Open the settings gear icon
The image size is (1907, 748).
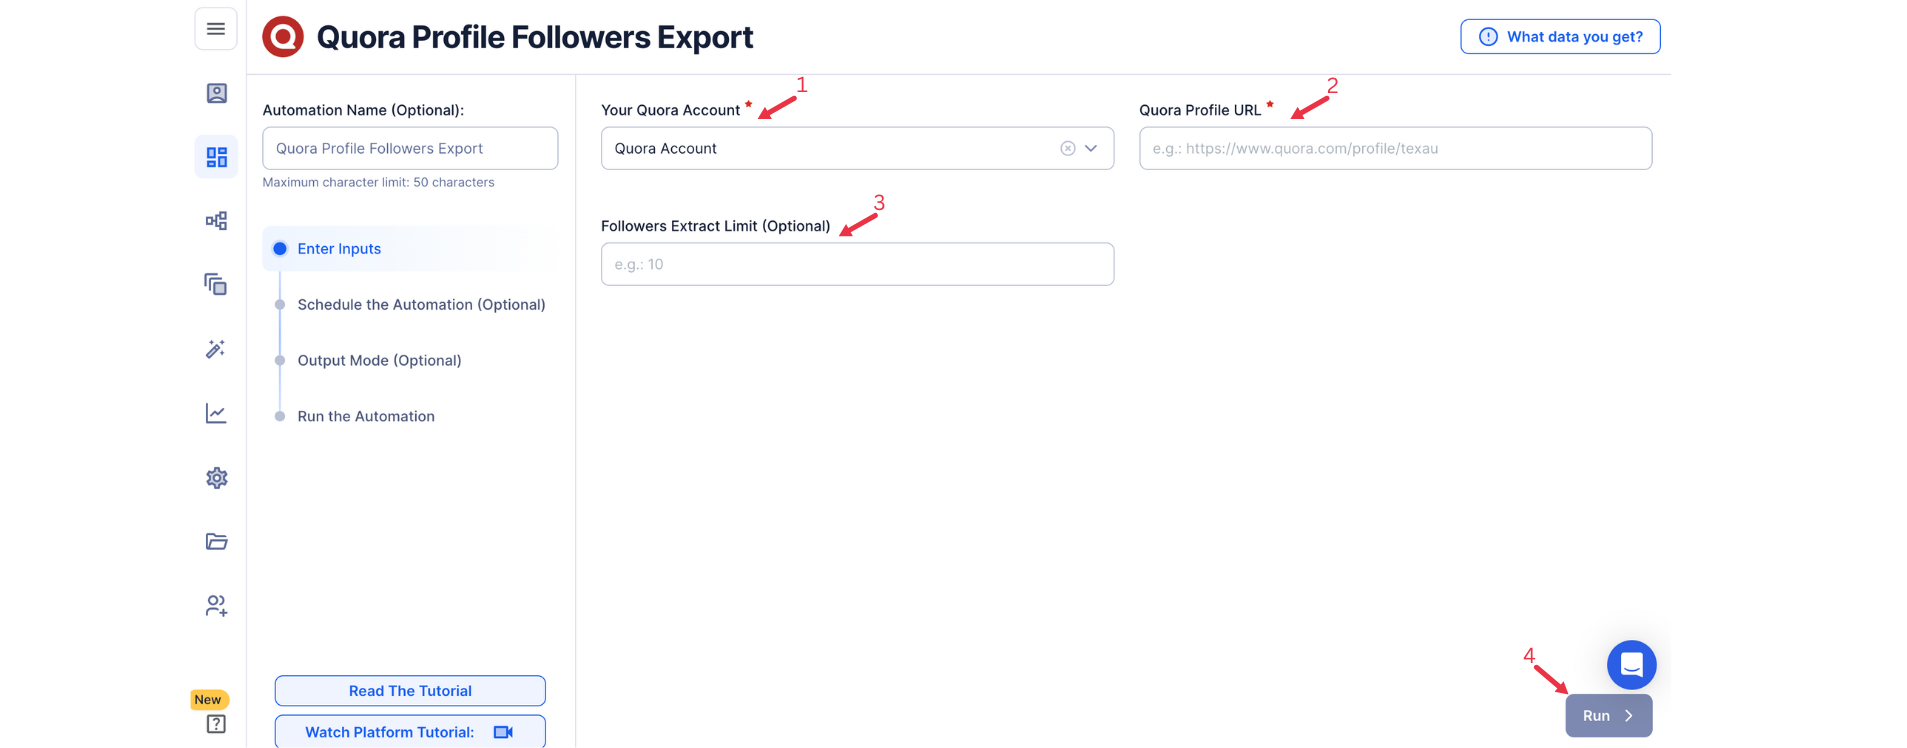pyautogui.click(x=216, y=478)
